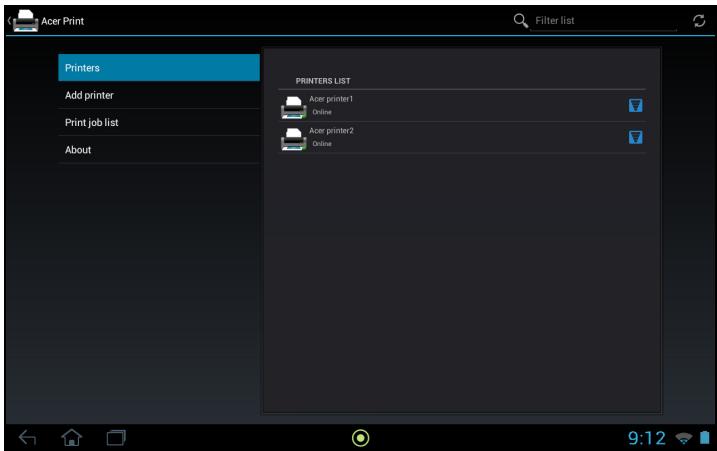717x451 pixels.
Task: Click Online status under Acer printer2
Action: tap(322, 144)
